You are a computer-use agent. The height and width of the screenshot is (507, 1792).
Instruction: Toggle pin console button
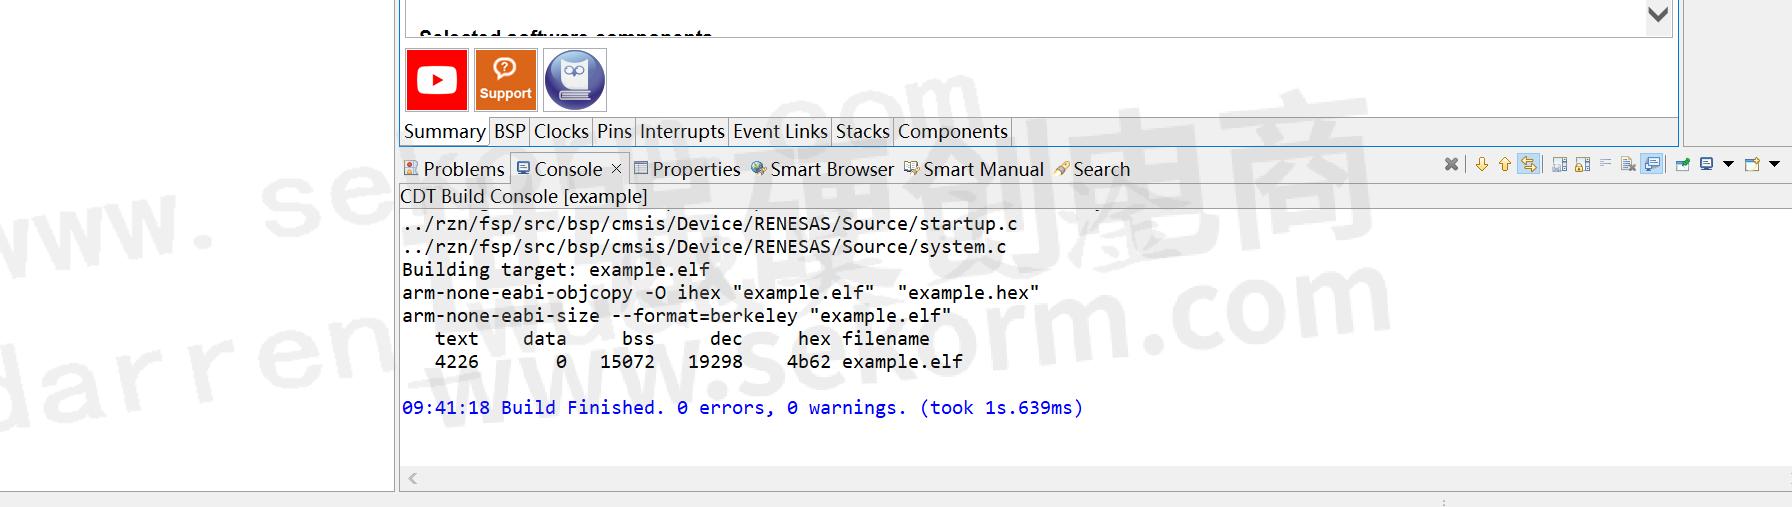tap(1683, 165)
